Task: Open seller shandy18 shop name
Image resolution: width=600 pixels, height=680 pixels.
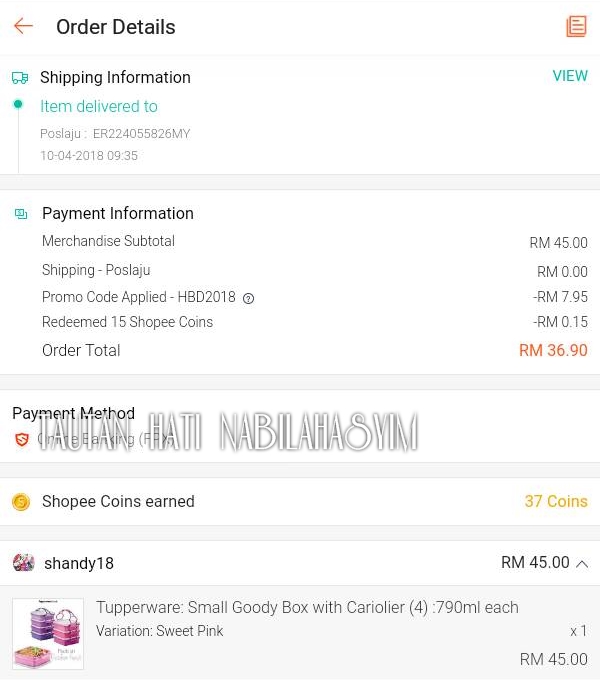Action: pos(79,563)
